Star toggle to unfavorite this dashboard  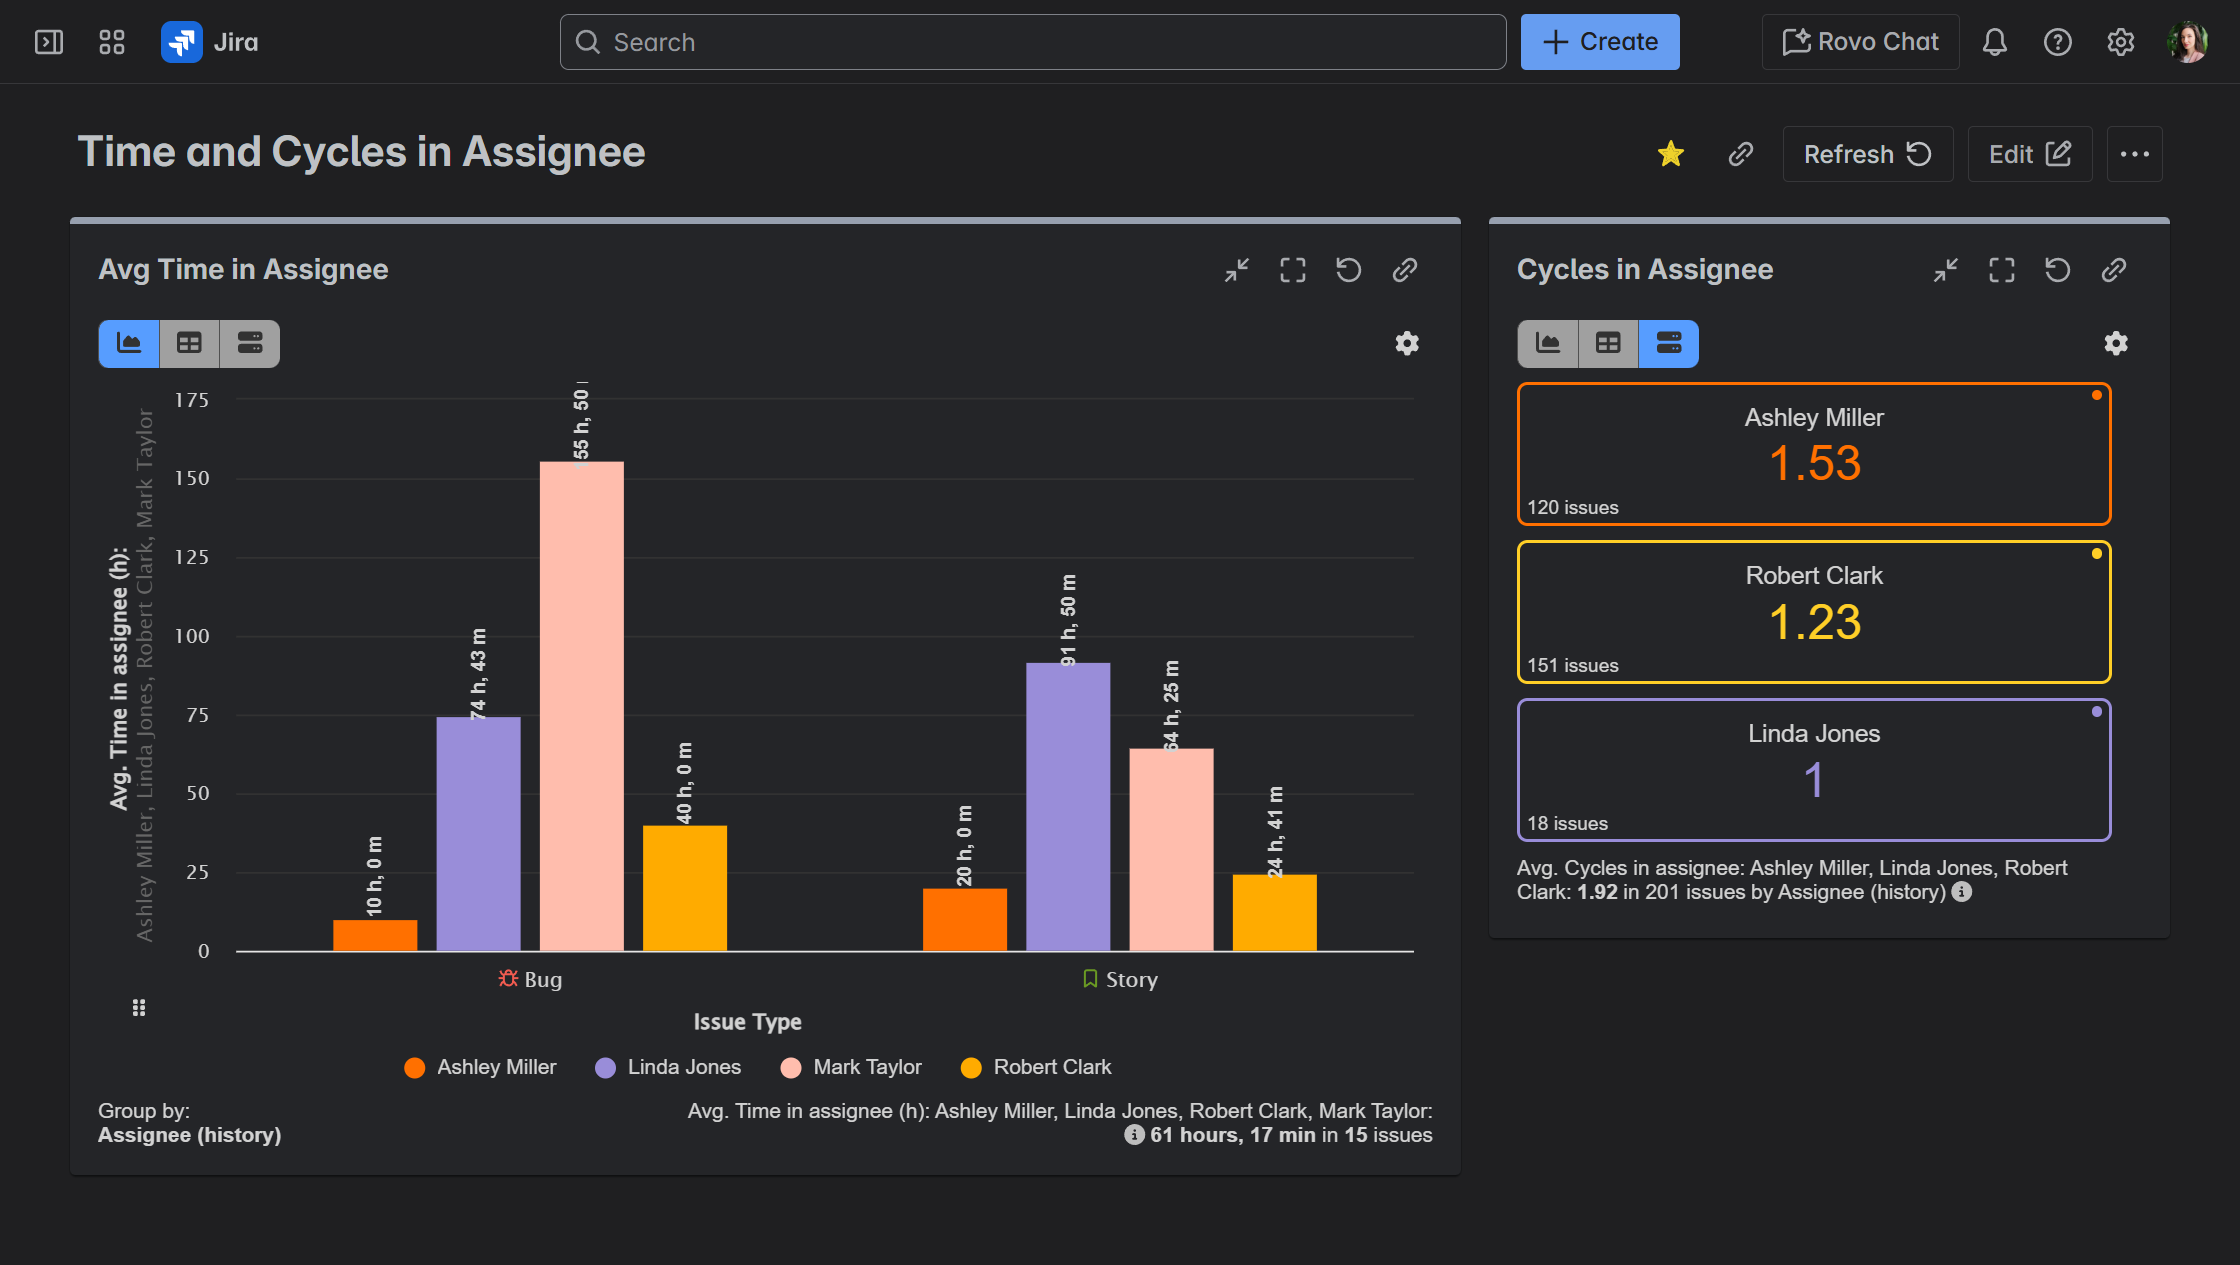tap(1670, 154)
